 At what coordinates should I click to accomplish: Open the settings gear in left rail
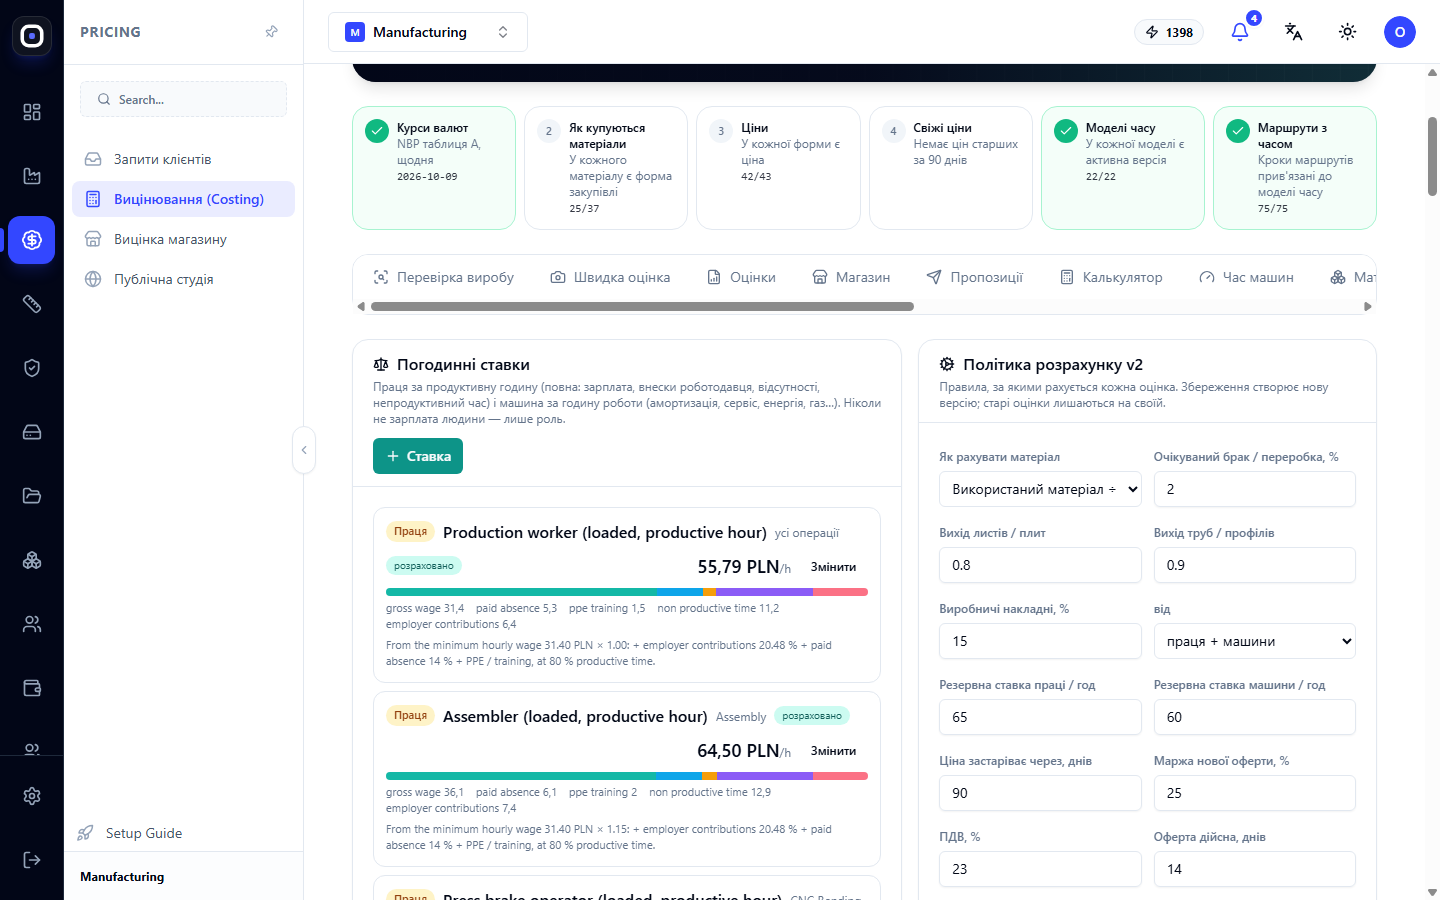click(32, 796)
